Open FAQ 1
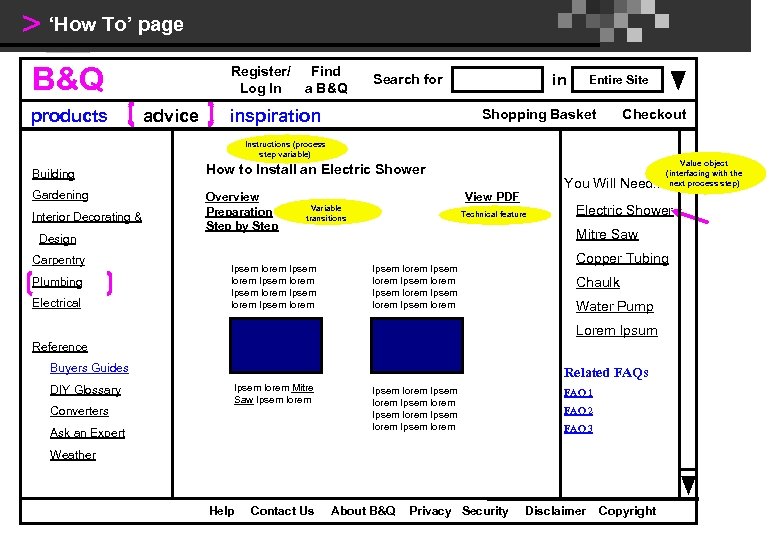The width and height of the screenshot is (780, 540). click(x=578, y=393)
